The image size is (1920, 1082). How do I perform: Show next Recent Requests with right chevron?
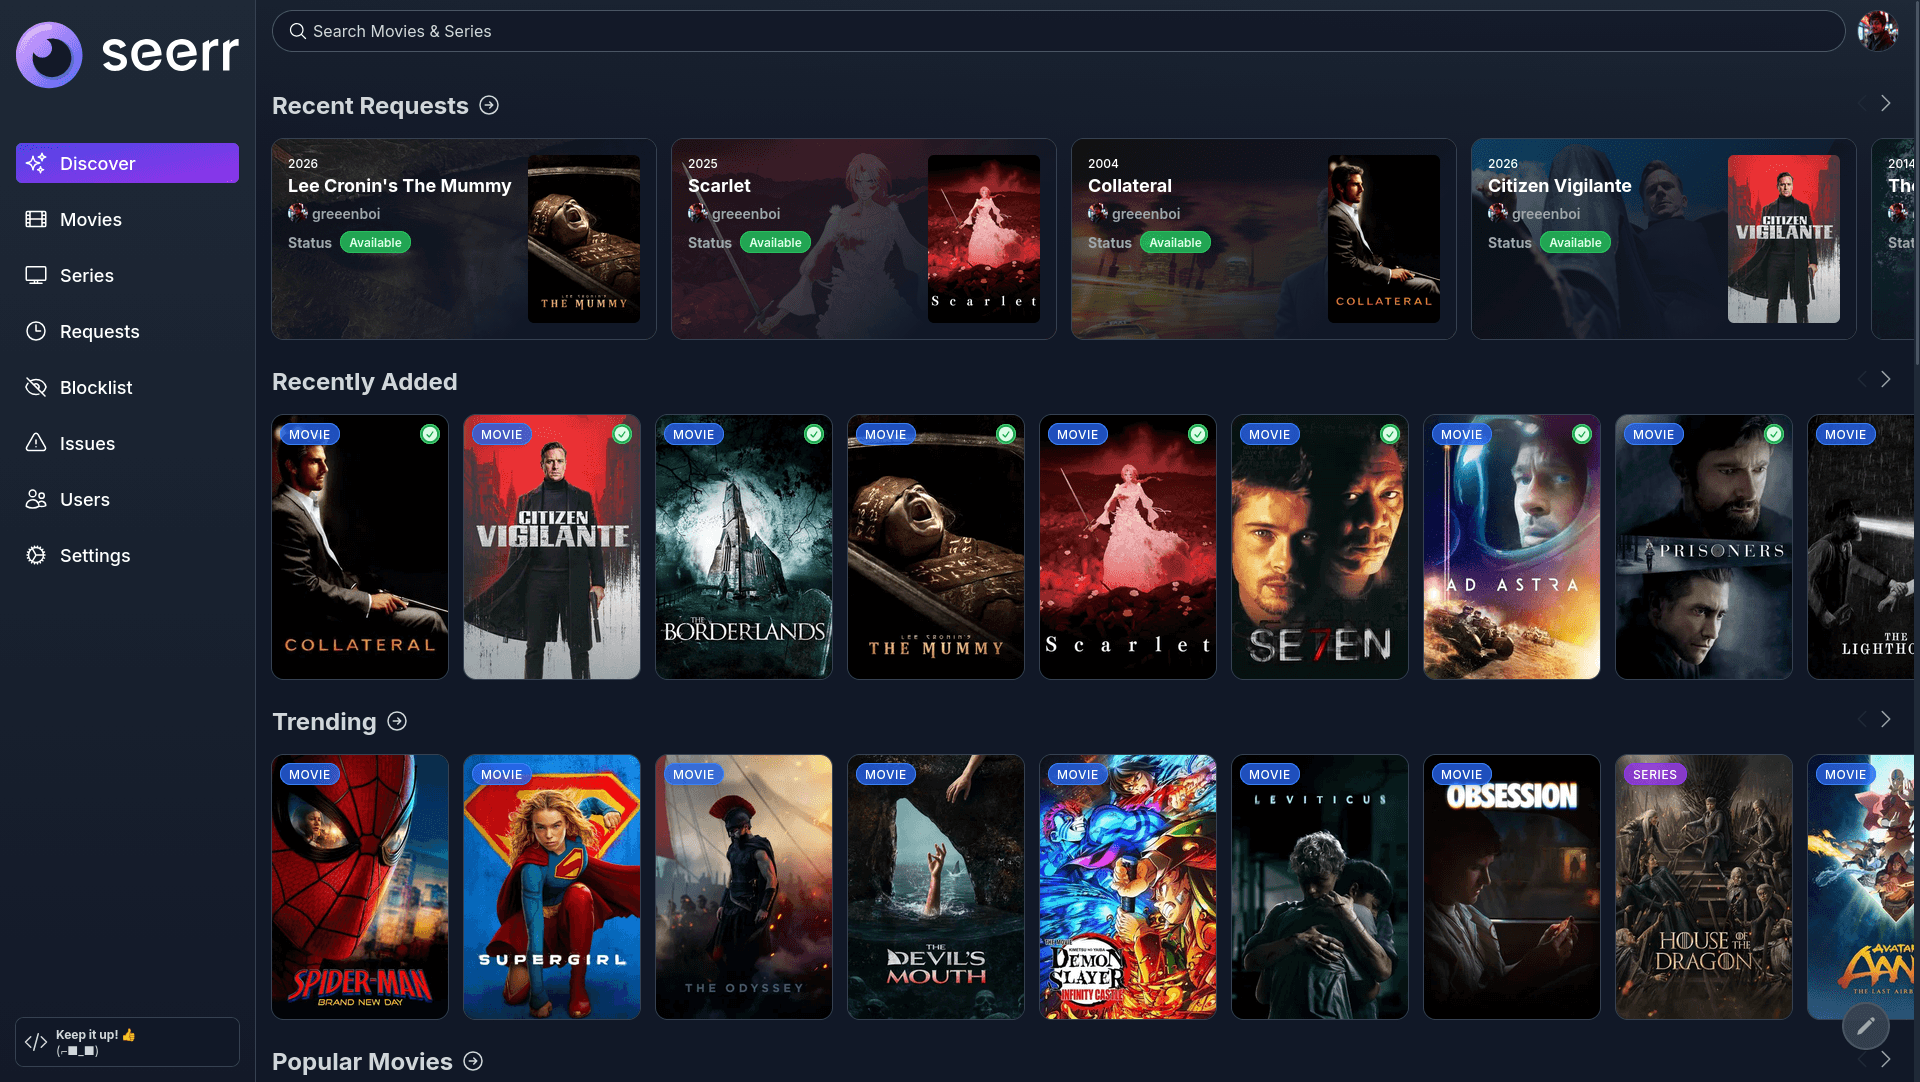coord(1885,103)
